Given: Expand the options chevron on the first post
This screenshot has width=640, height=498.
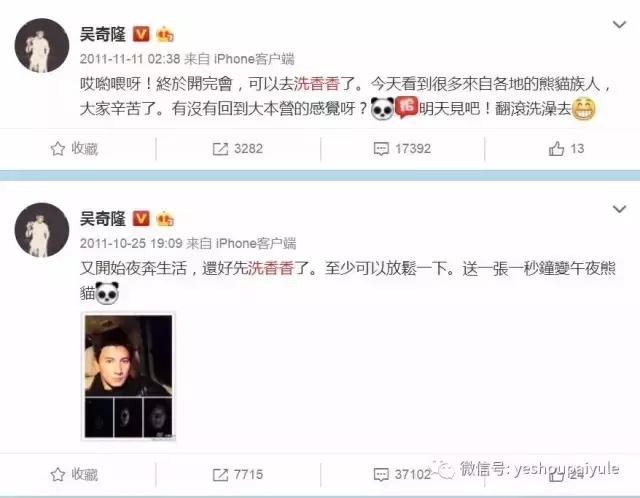Looking at the screenshot, I should tap(619, 25).
